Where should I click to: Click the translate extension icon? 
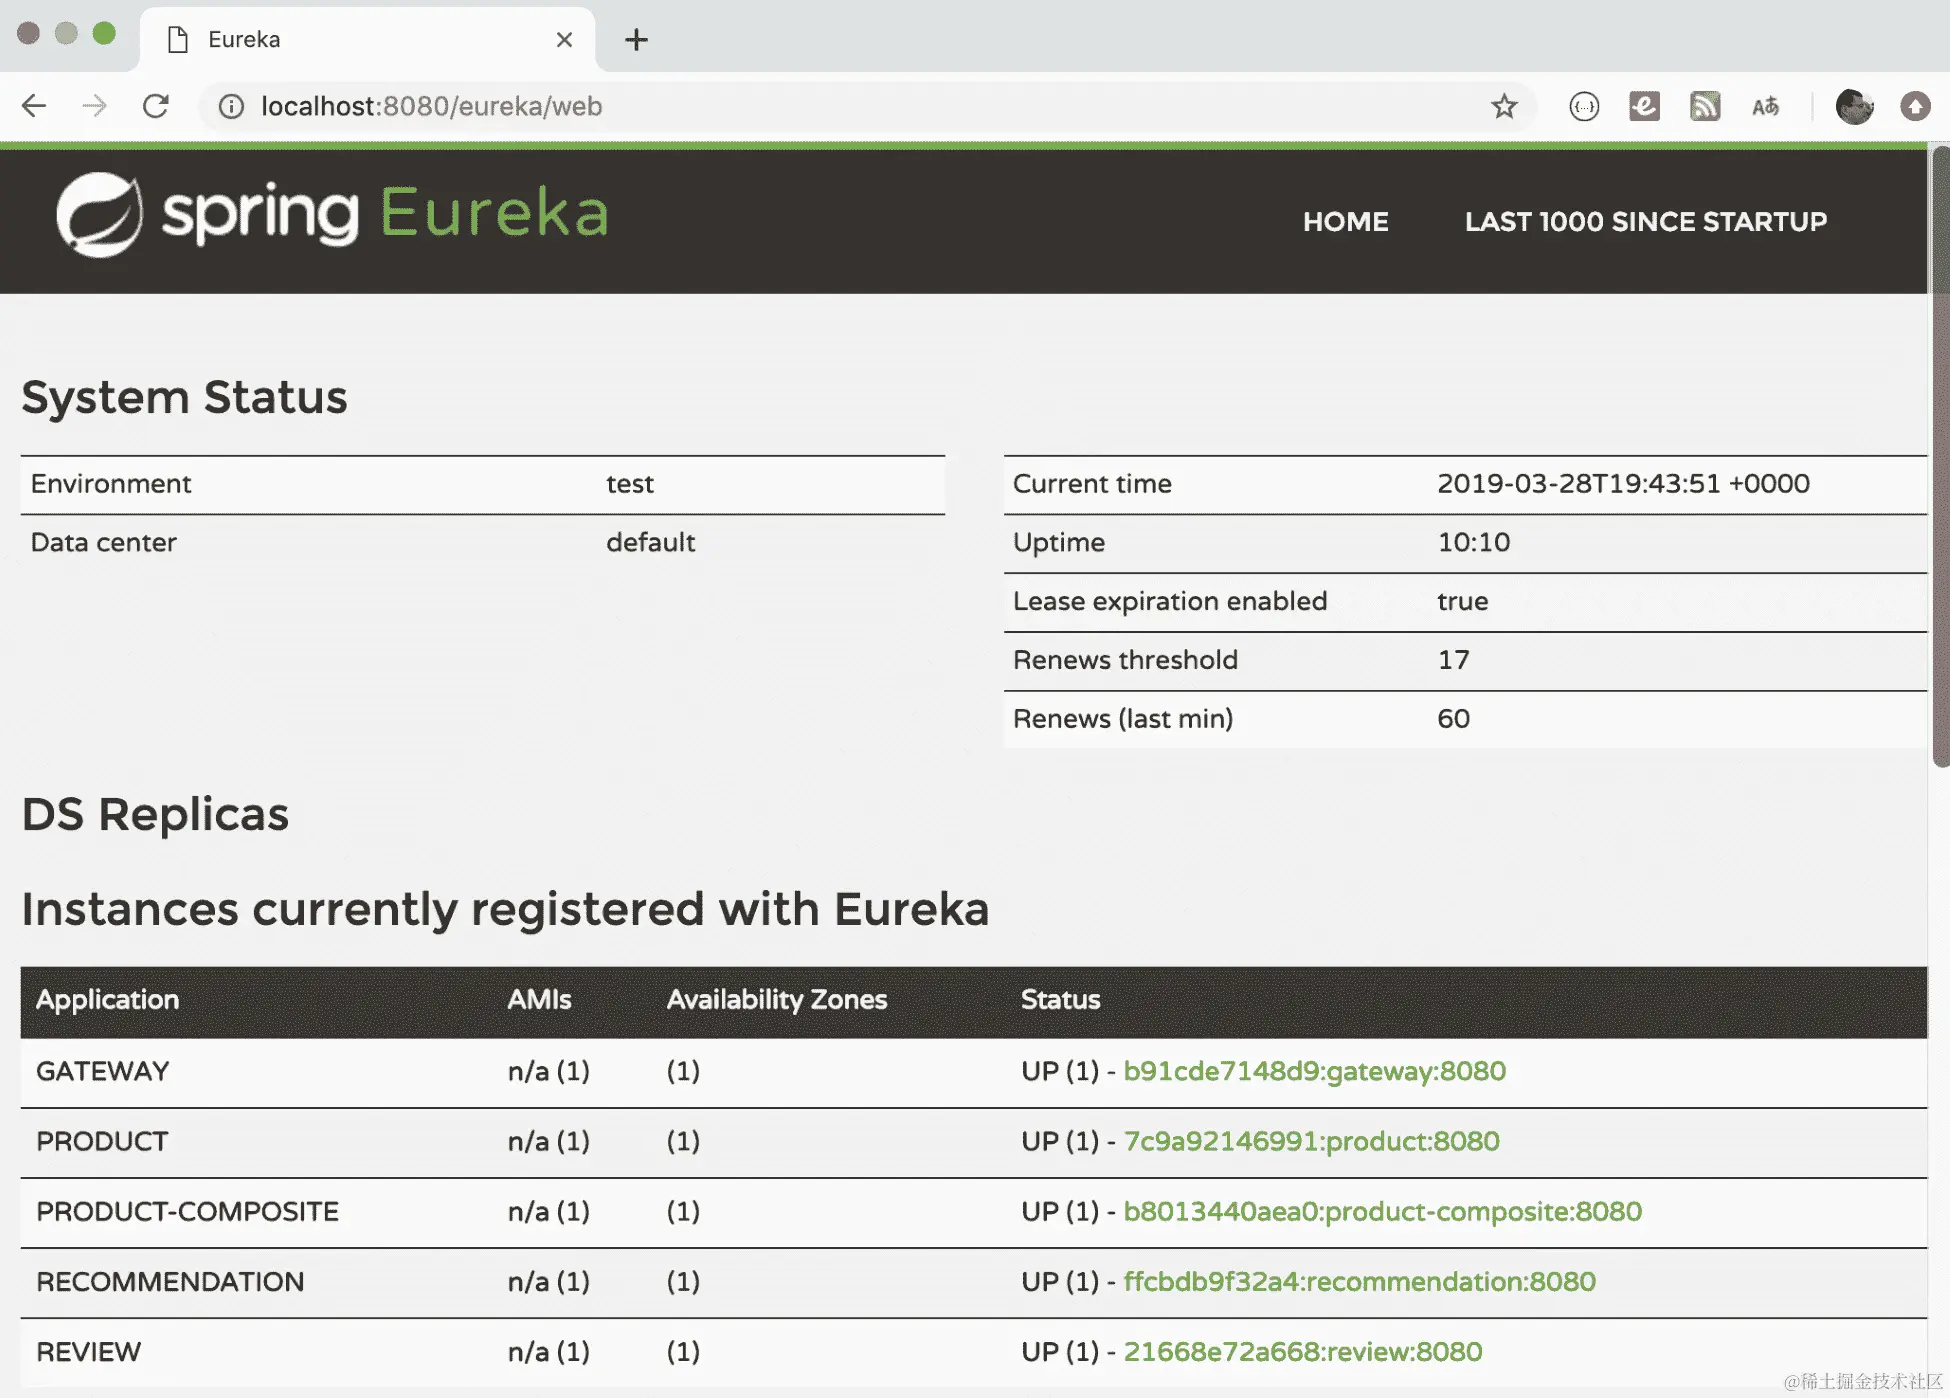pyautogui.click(x=1766, y=106)
